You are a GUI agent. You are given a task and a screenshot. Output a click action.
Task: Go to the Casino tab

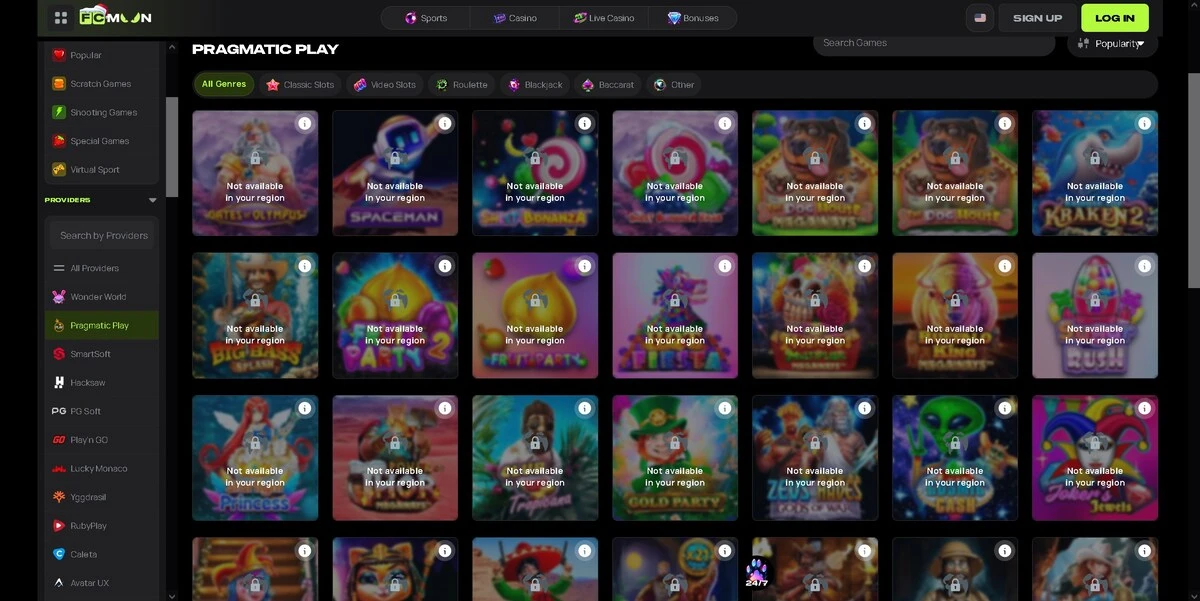click(x=515, y=18)
